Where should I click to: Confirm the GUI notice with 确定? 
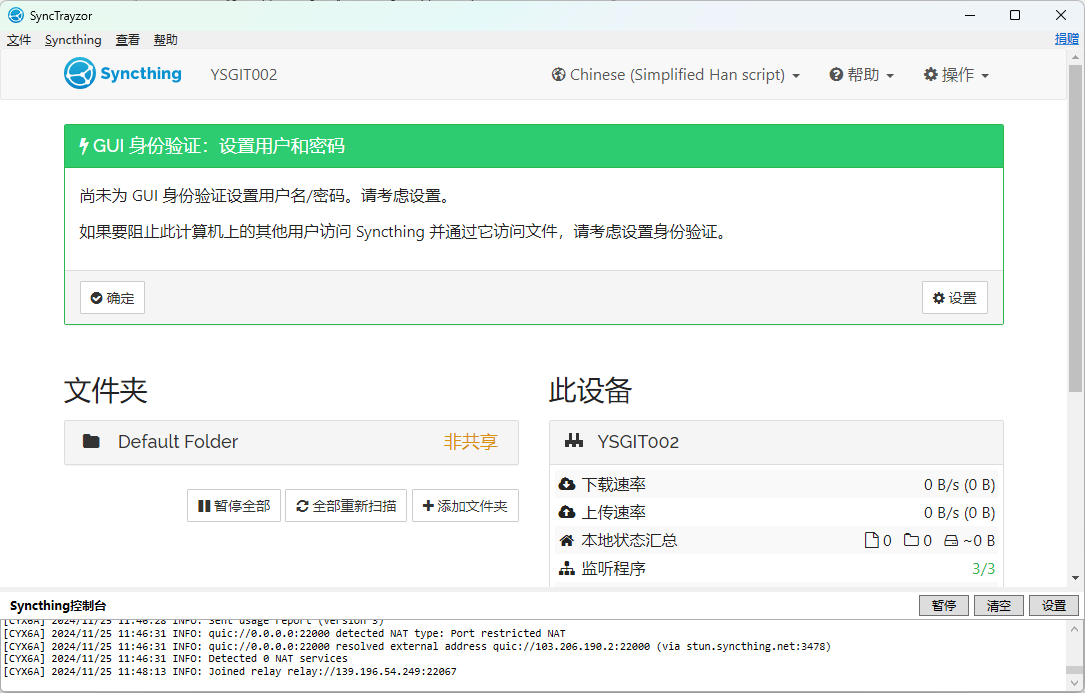pos(112,298)
